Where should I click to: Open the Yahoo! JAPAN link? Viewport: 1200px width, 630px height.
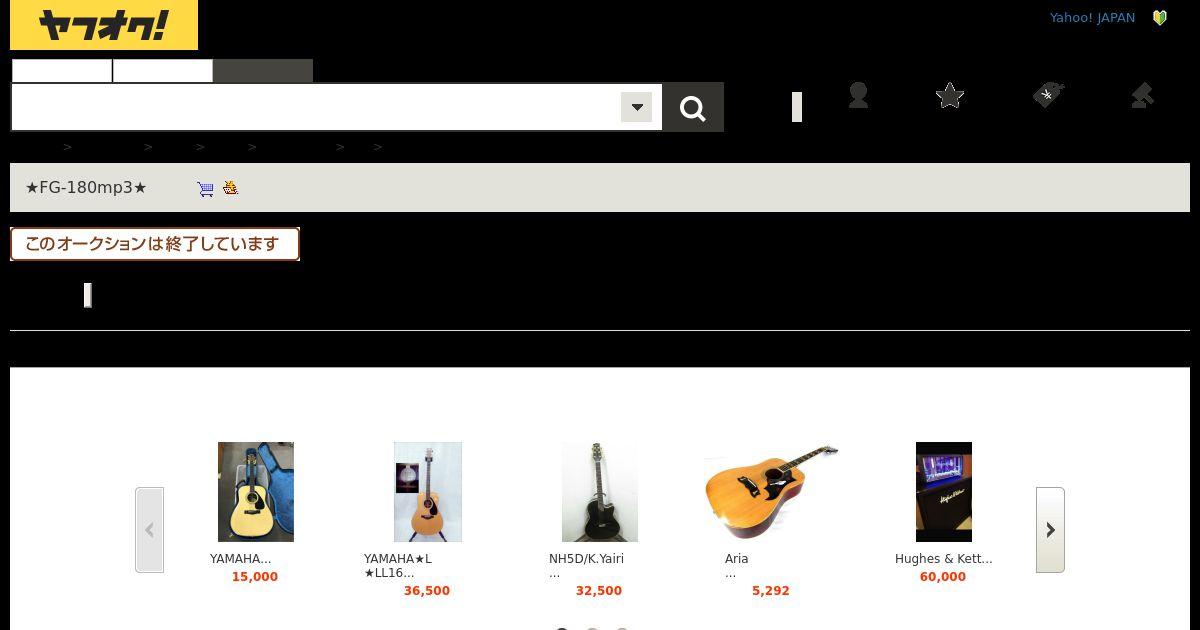click(x=1092, y=18)
